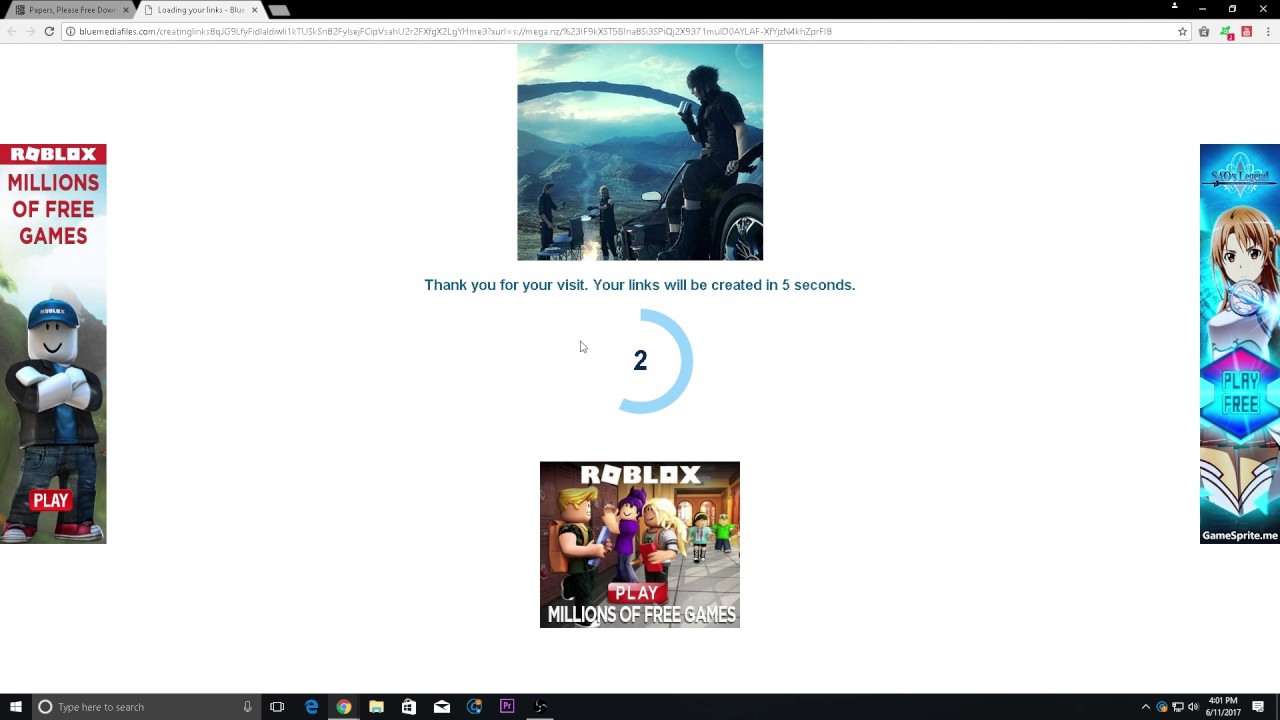Click the Final Fantasy car image thumbnail
This screenshot has width=1280, height=720.
click(640, 152)
